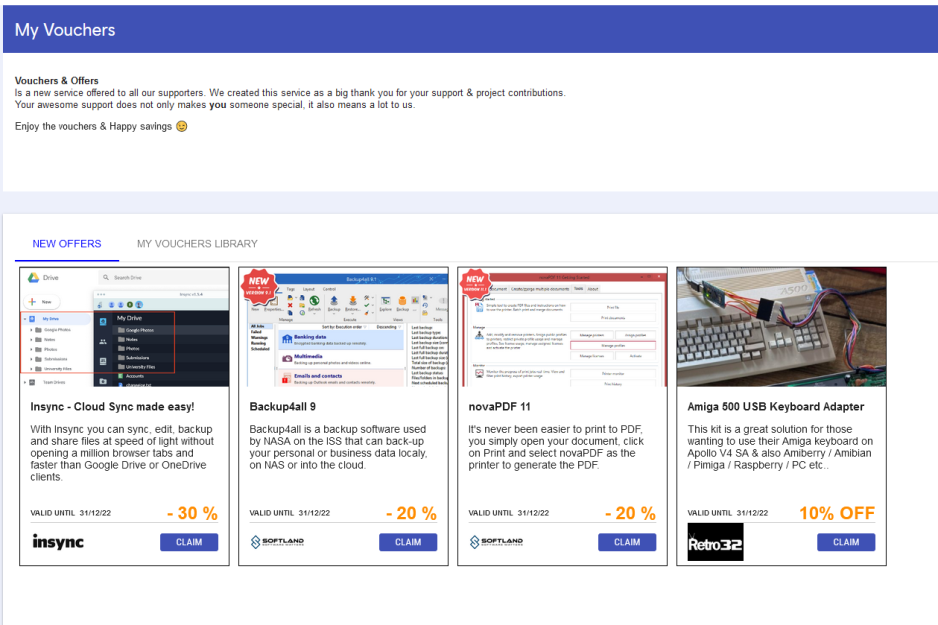
Task: Click the '- 30 %' discount on Insync card
Action: coord(192,513)
